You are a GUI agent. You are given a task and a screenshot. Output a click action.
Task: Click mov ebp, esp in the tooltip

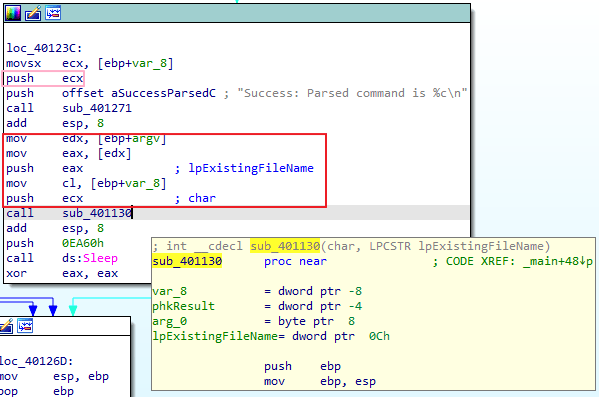[320, 381]
